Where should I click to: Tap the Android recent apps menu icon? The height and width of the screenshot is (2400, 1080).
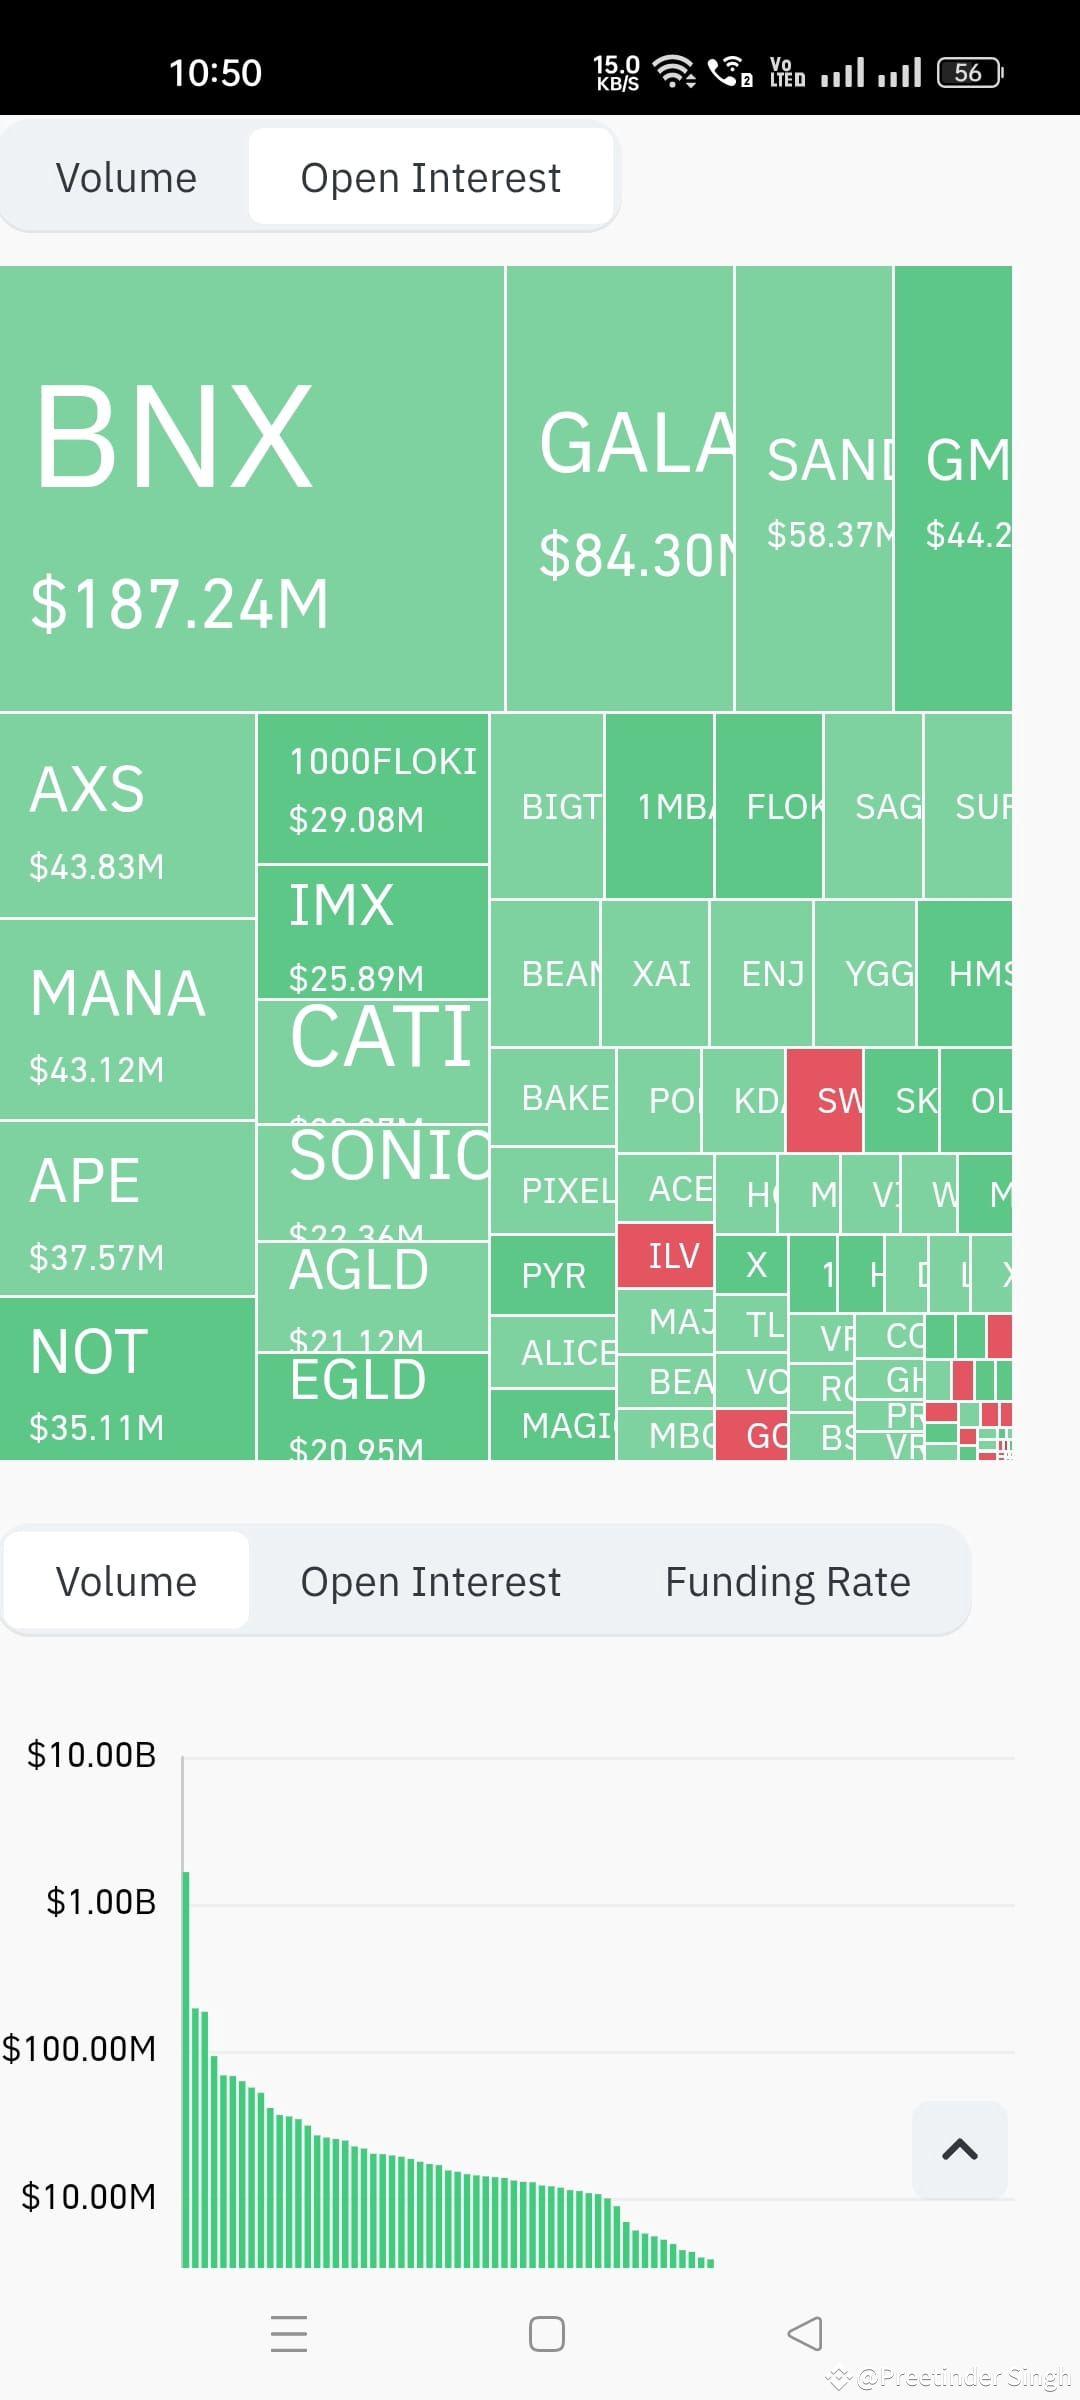(x=289, y=2333)
